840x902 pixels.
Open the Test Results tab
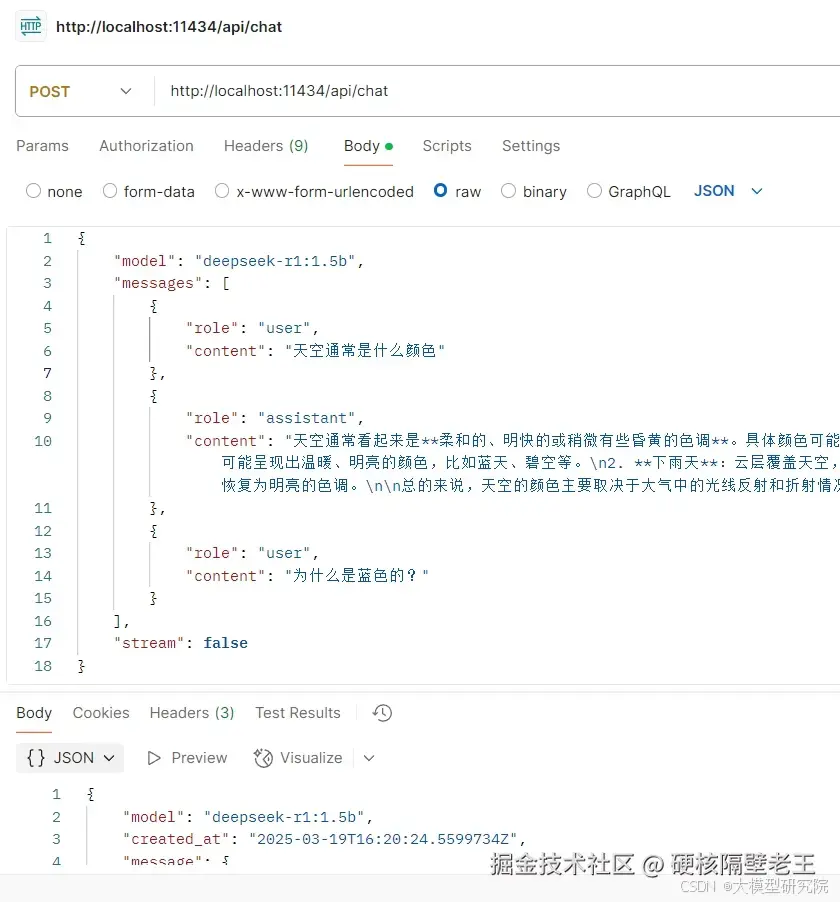click(x=298, y=713)
